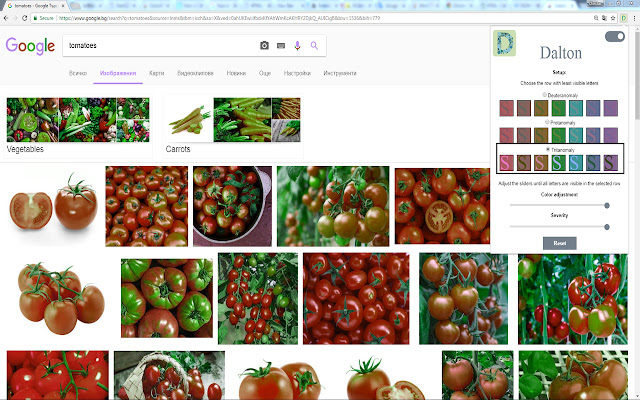The height and width of the screenshot is (400, 640).
Task: Start voice search with microphone icon
Action: click(297, 45)
